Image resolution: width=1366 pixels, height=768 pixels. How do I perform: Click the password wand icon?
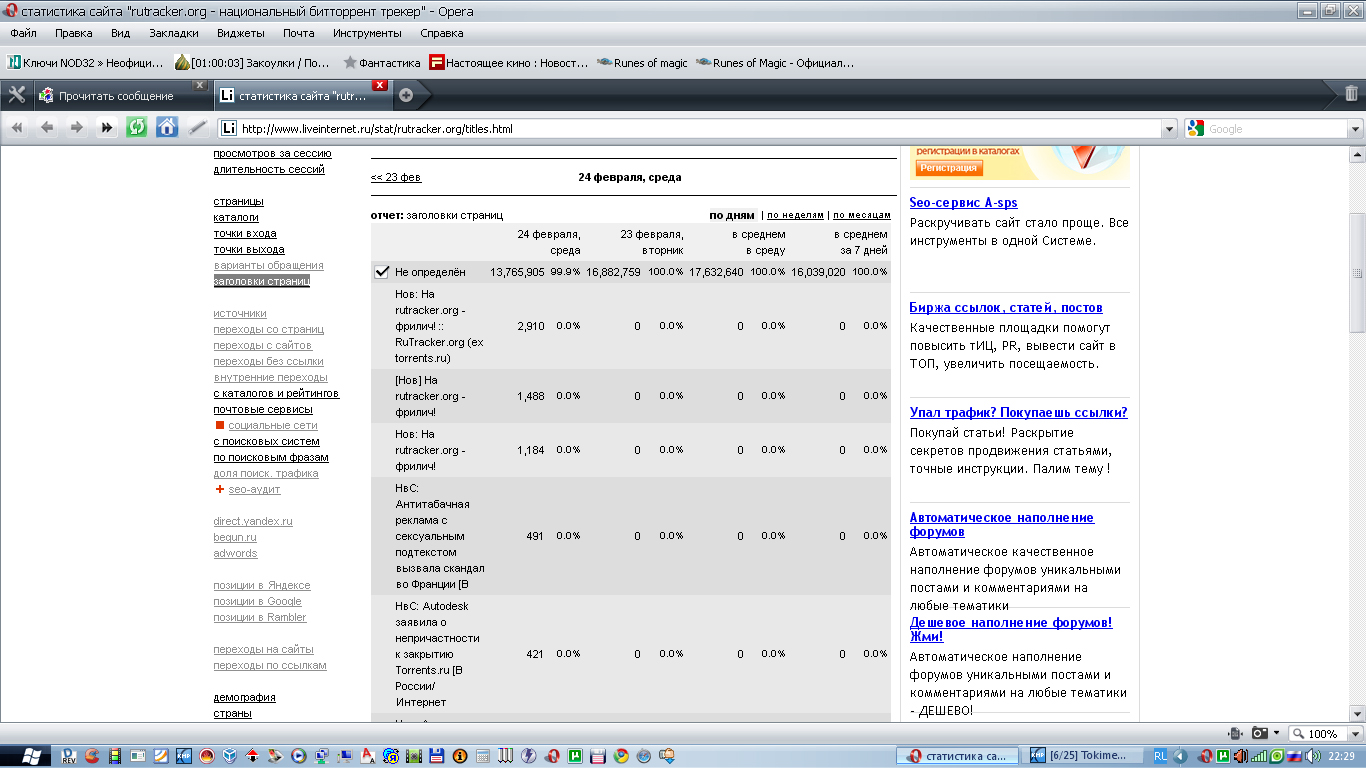[198, 128]
